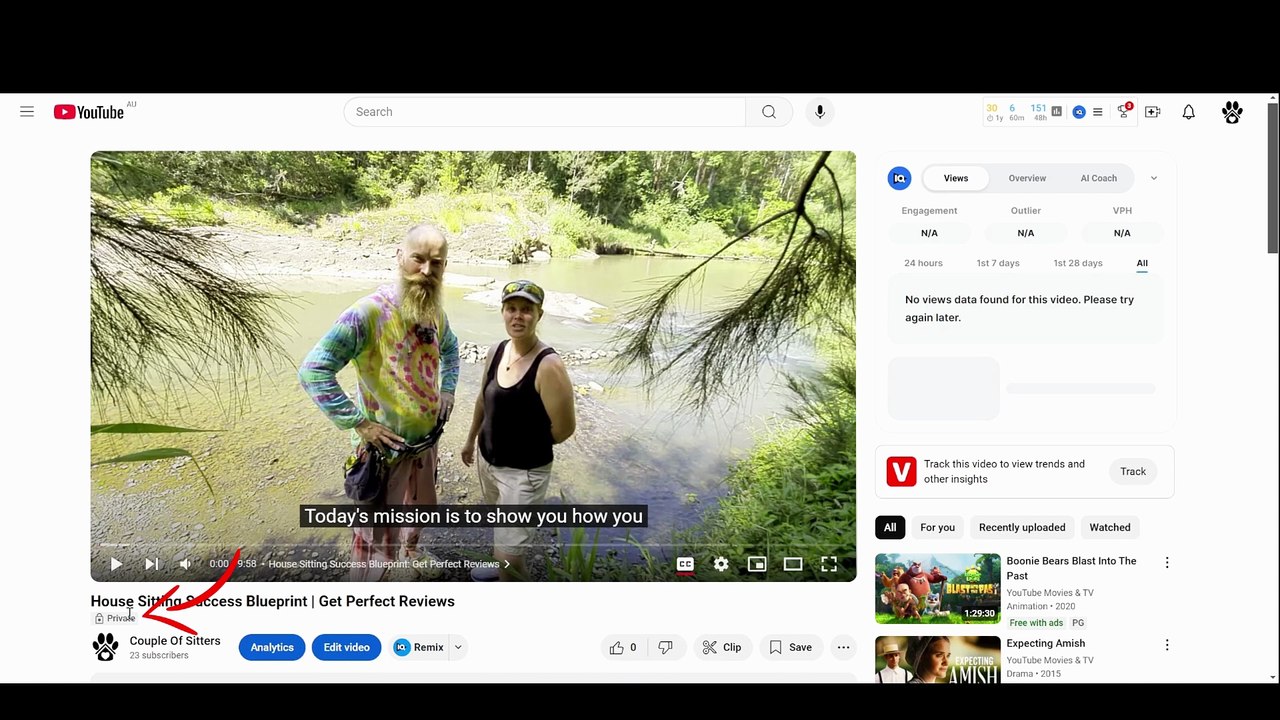Enable miniplayer mode icon
Viewport: 1280px width, 720px height.
click(757, 564)
